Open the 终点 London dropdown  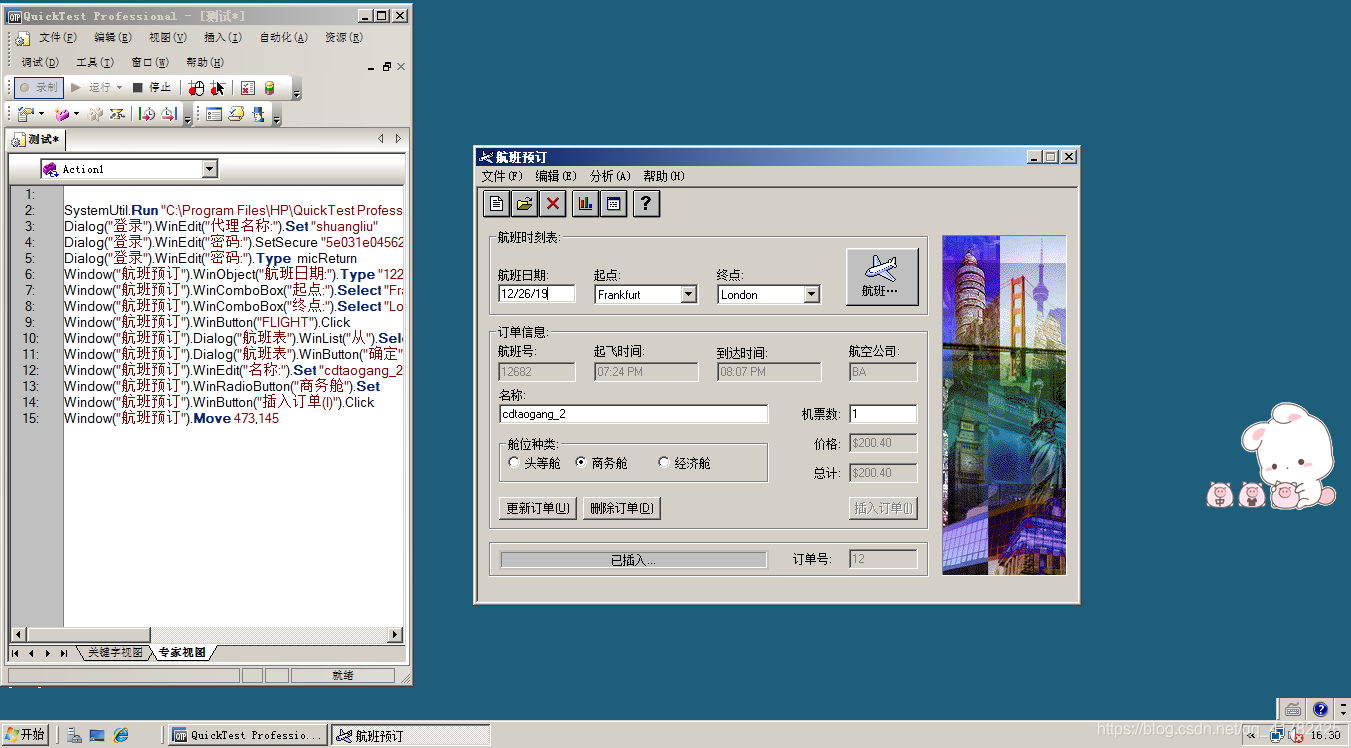click(811, 294)
